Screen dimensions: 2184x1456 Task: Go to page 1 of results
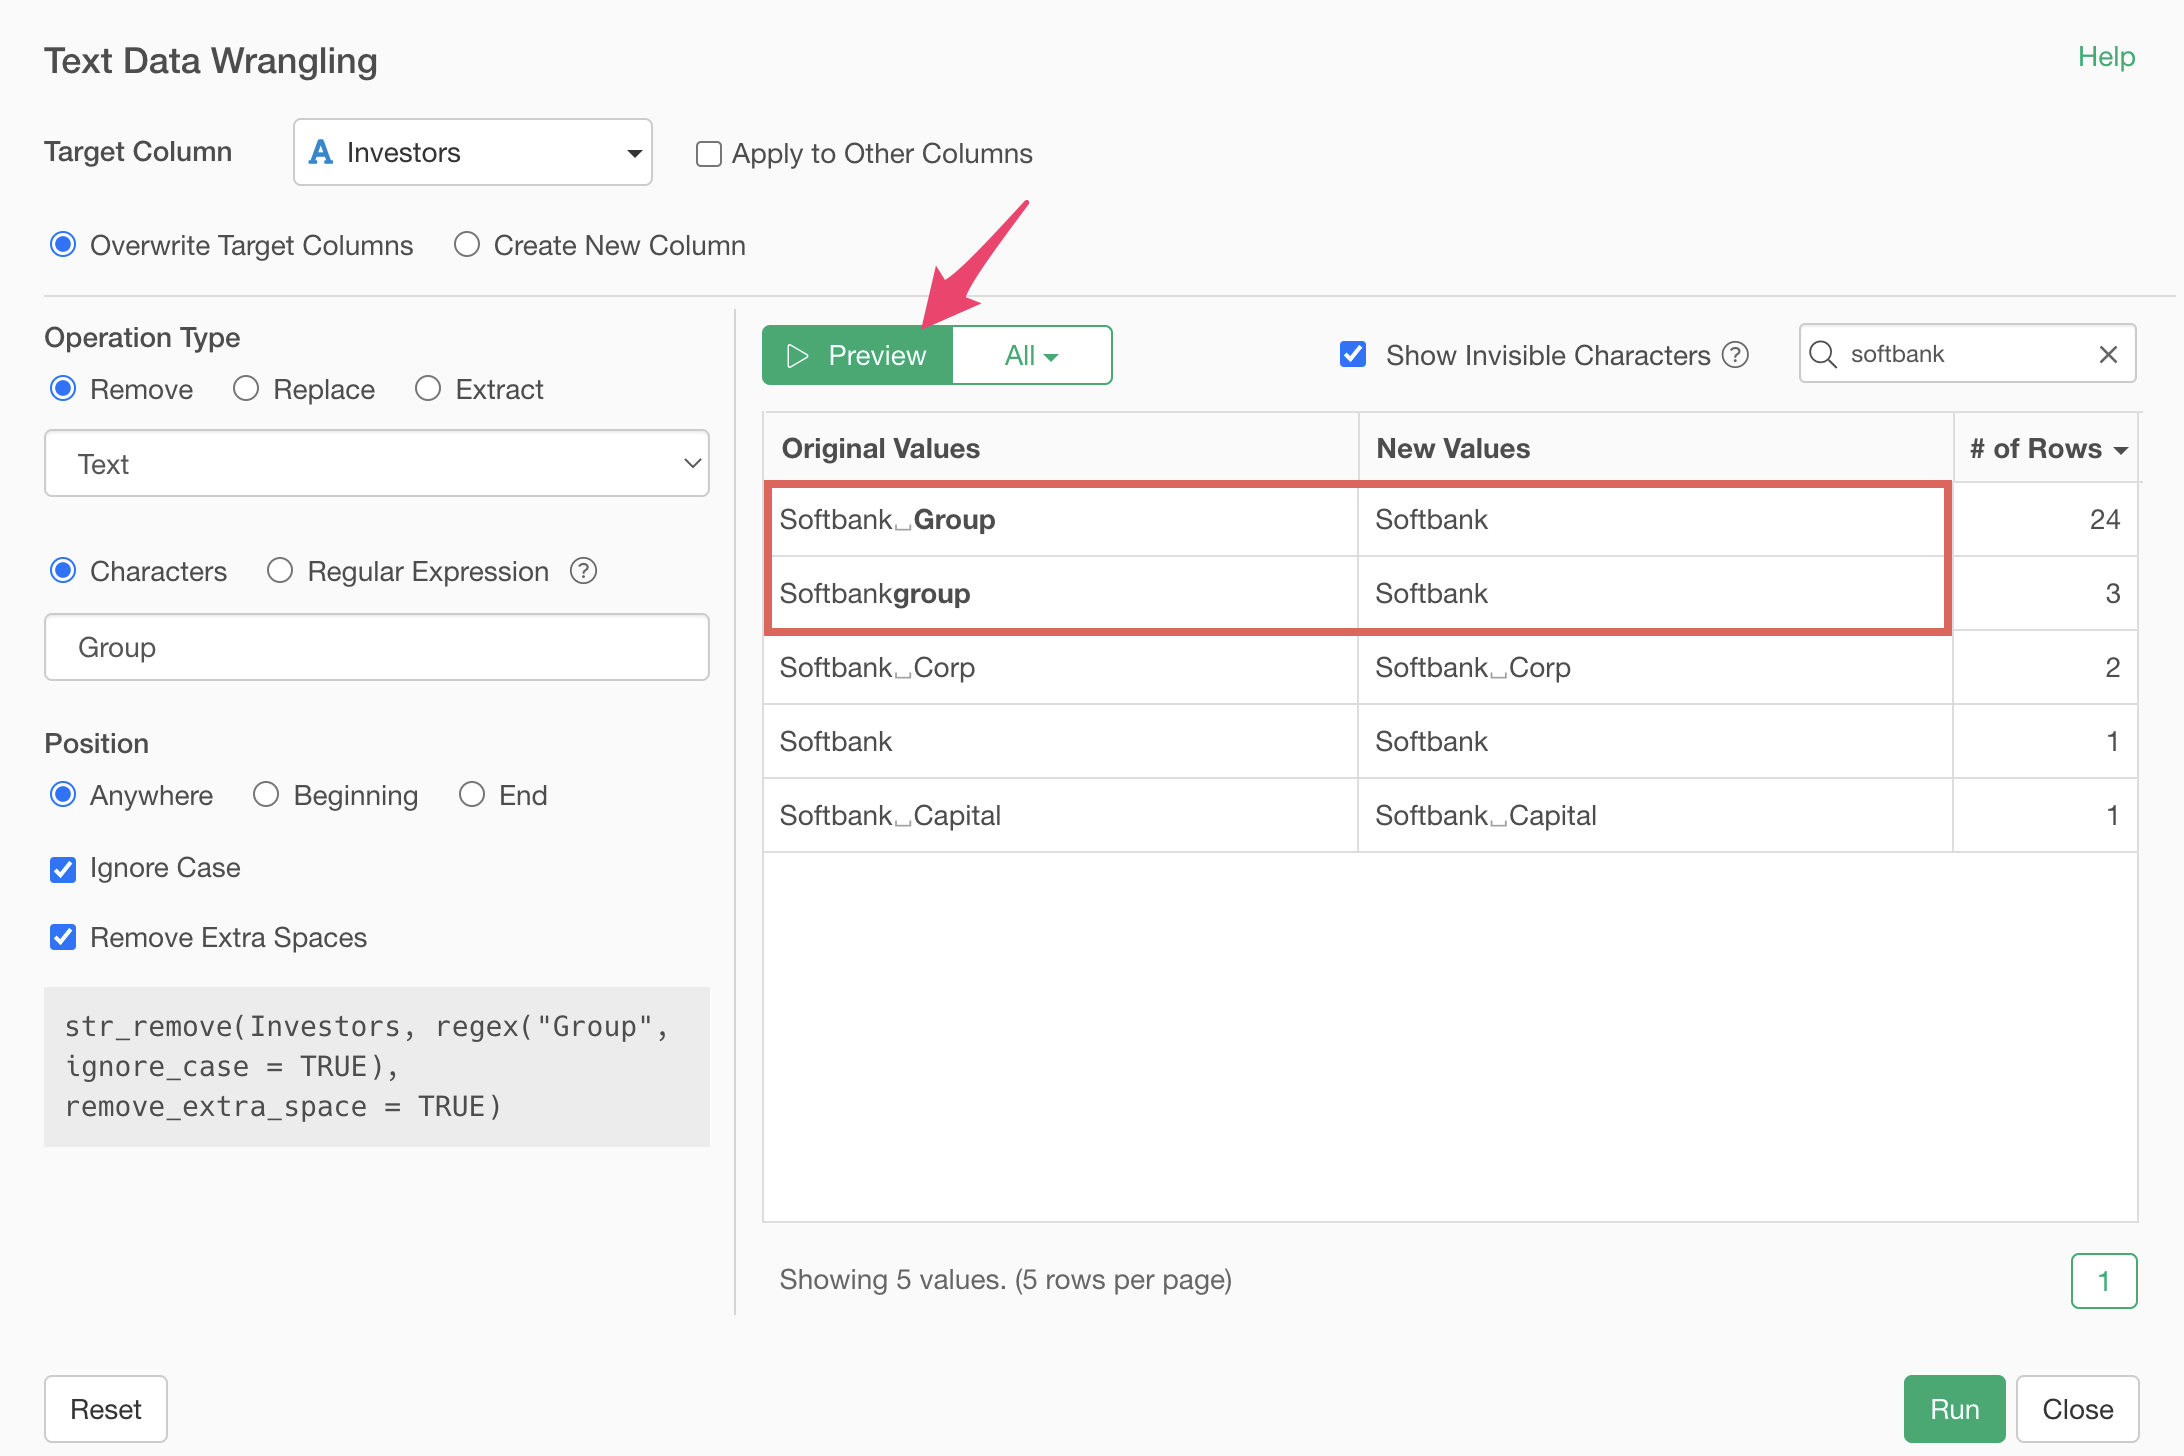[2104, 1281]
